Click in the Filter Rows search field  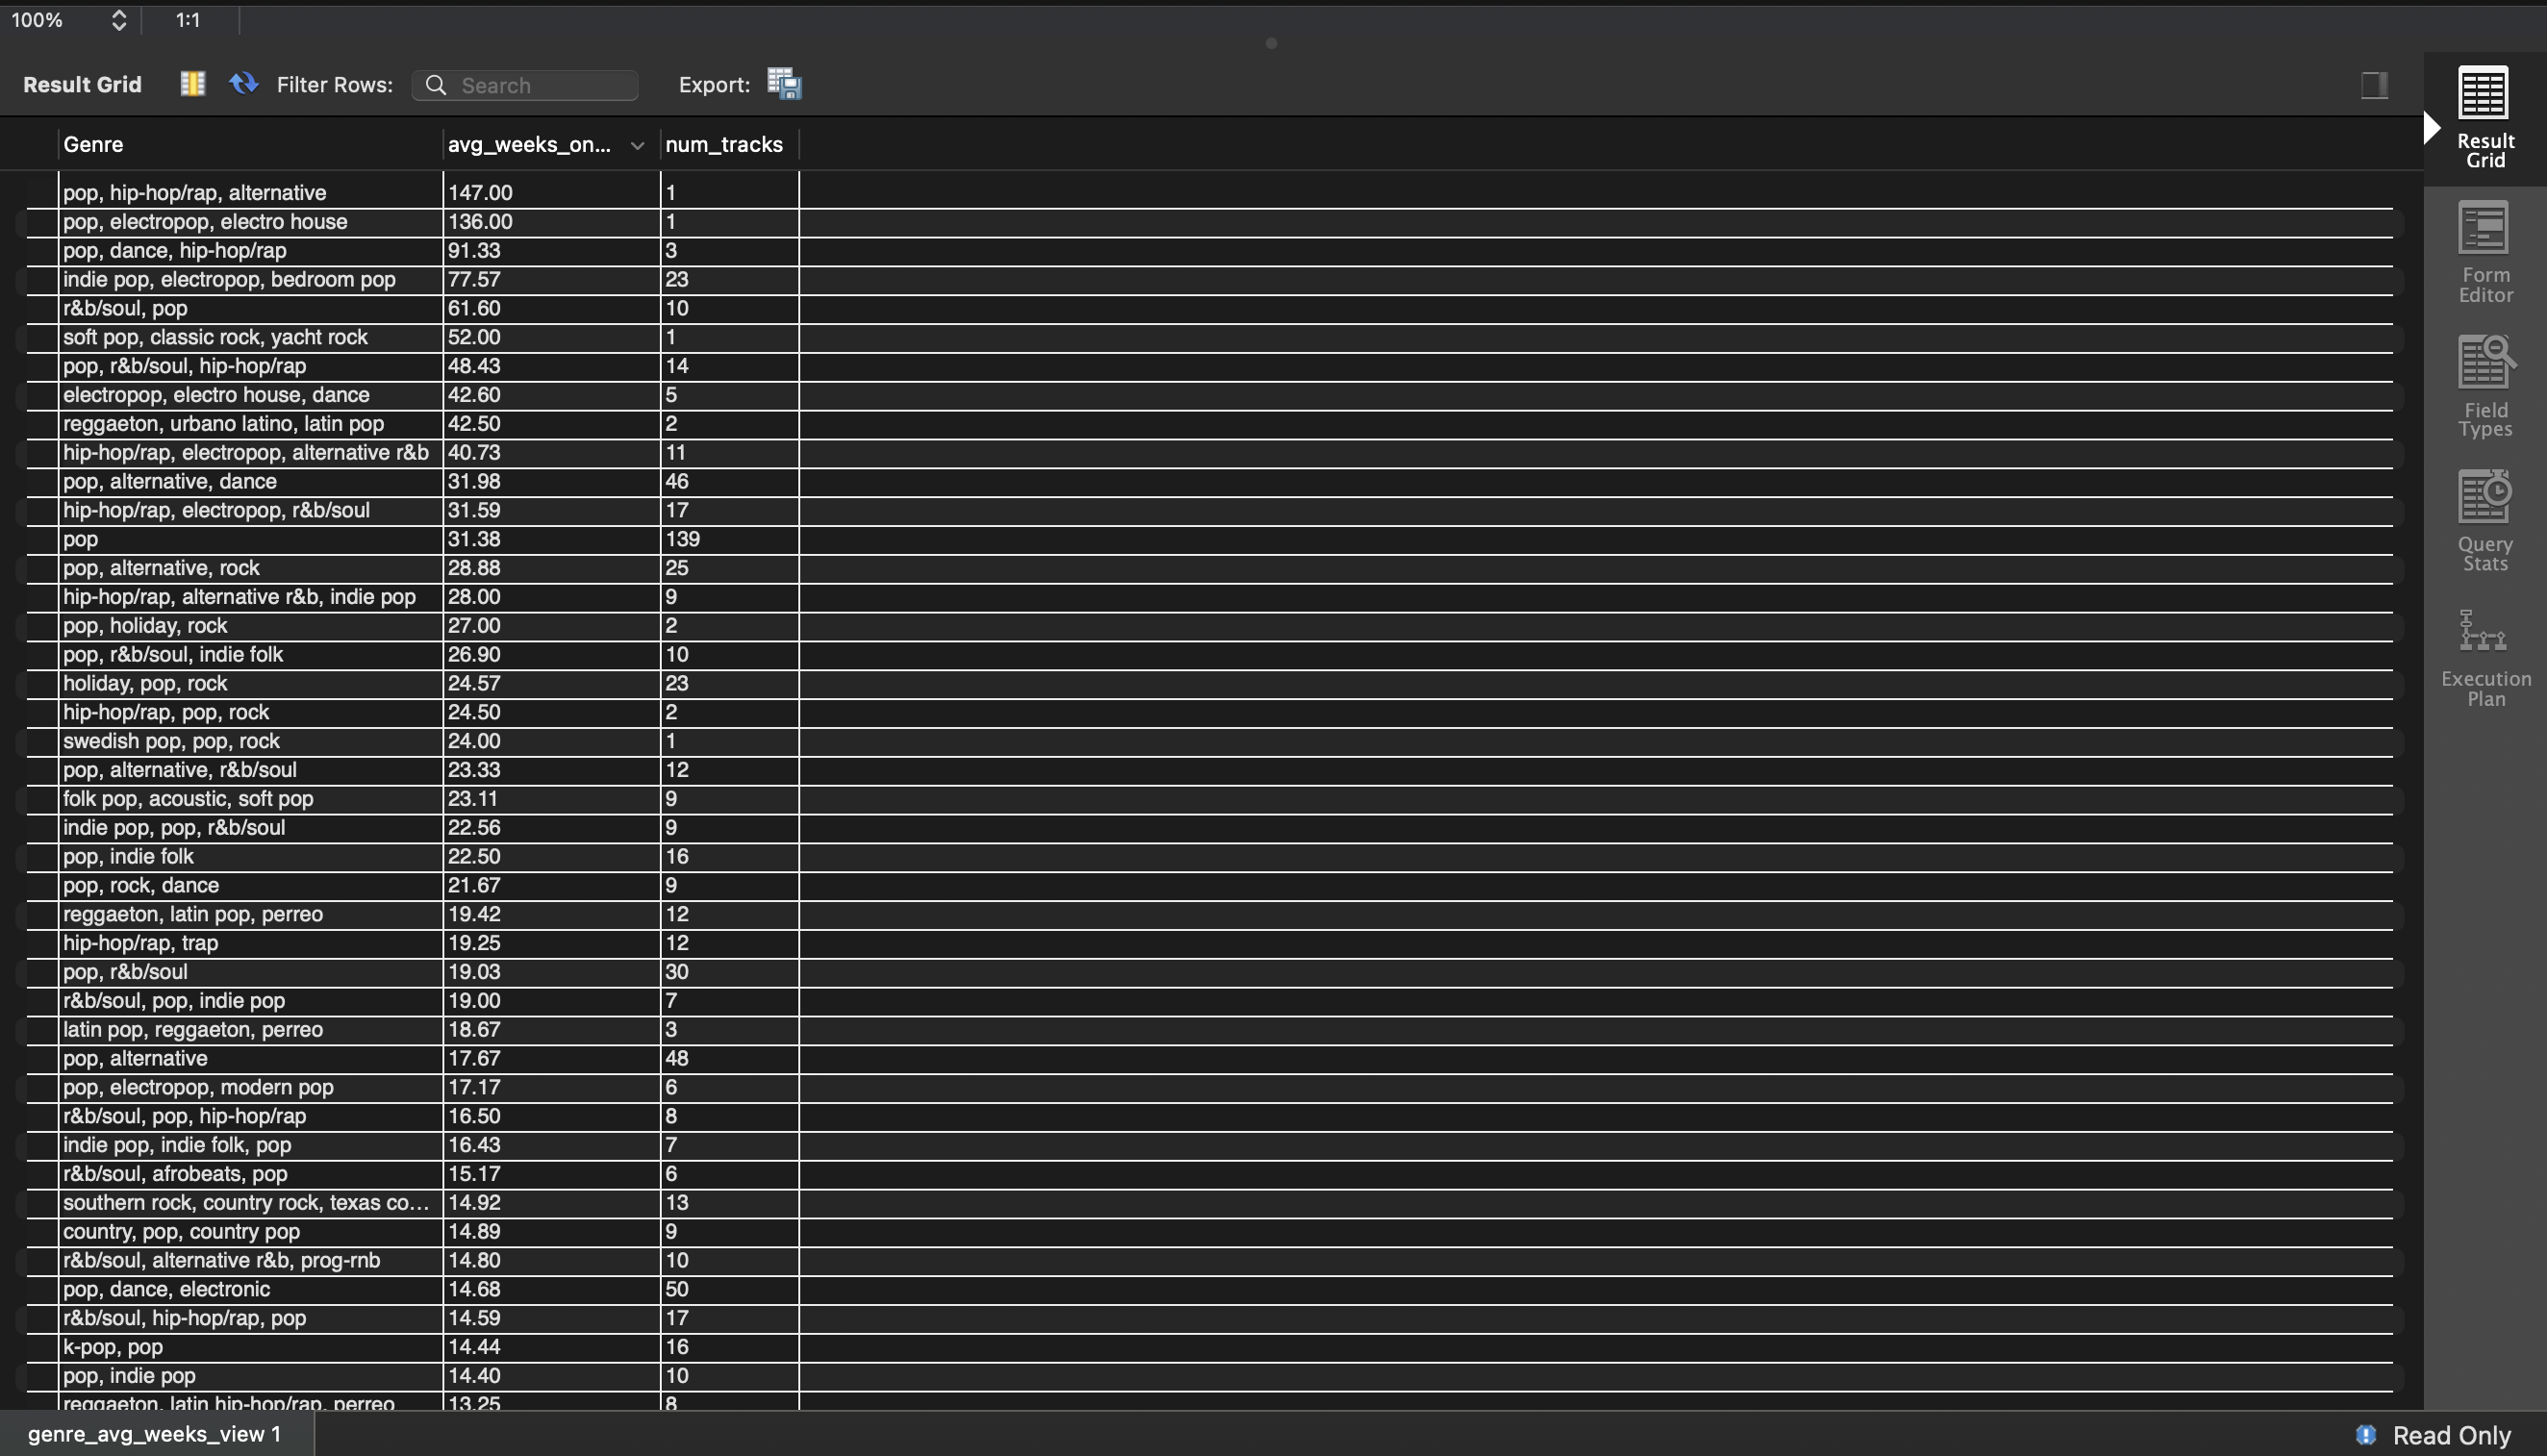point(540,85)
